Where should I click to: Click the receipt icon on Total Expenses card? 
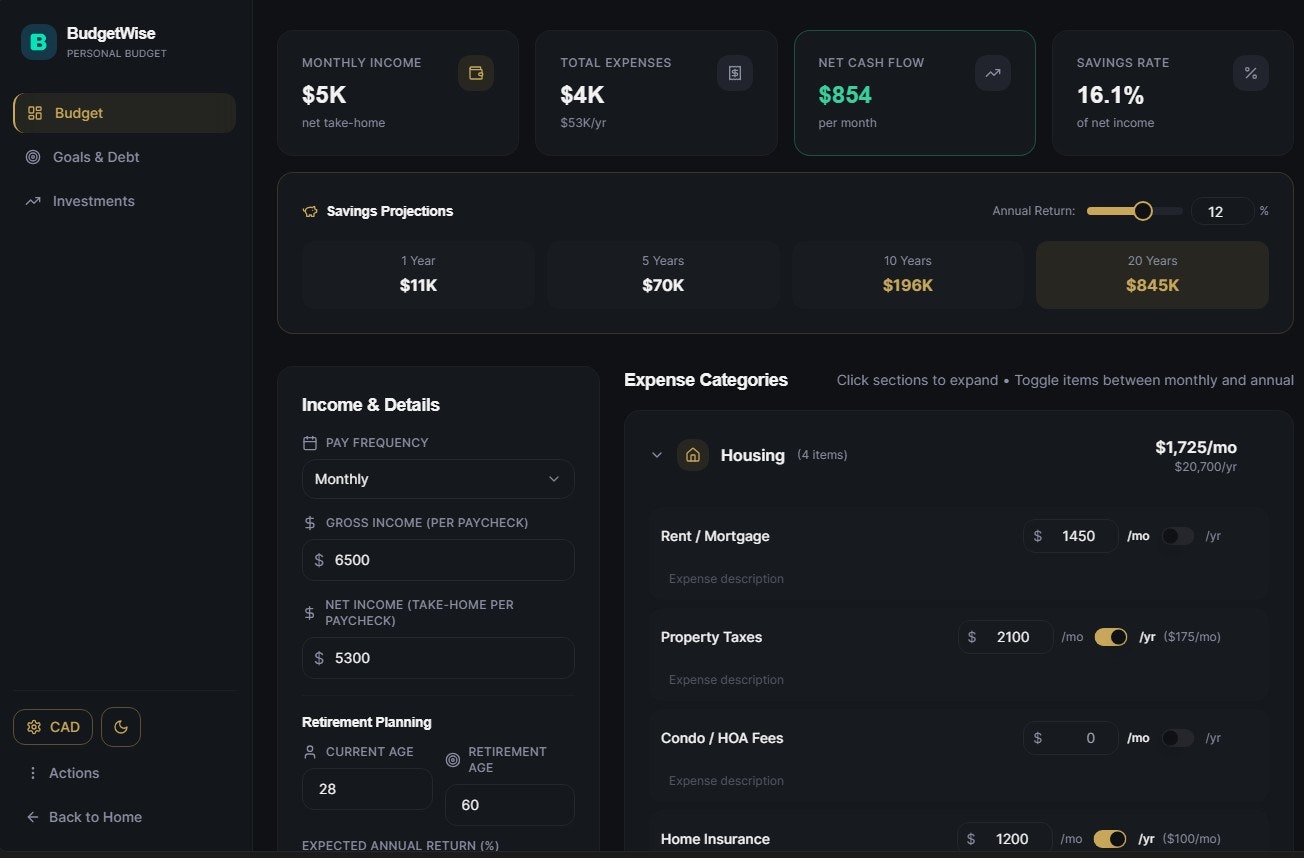[x=734, y=72]
